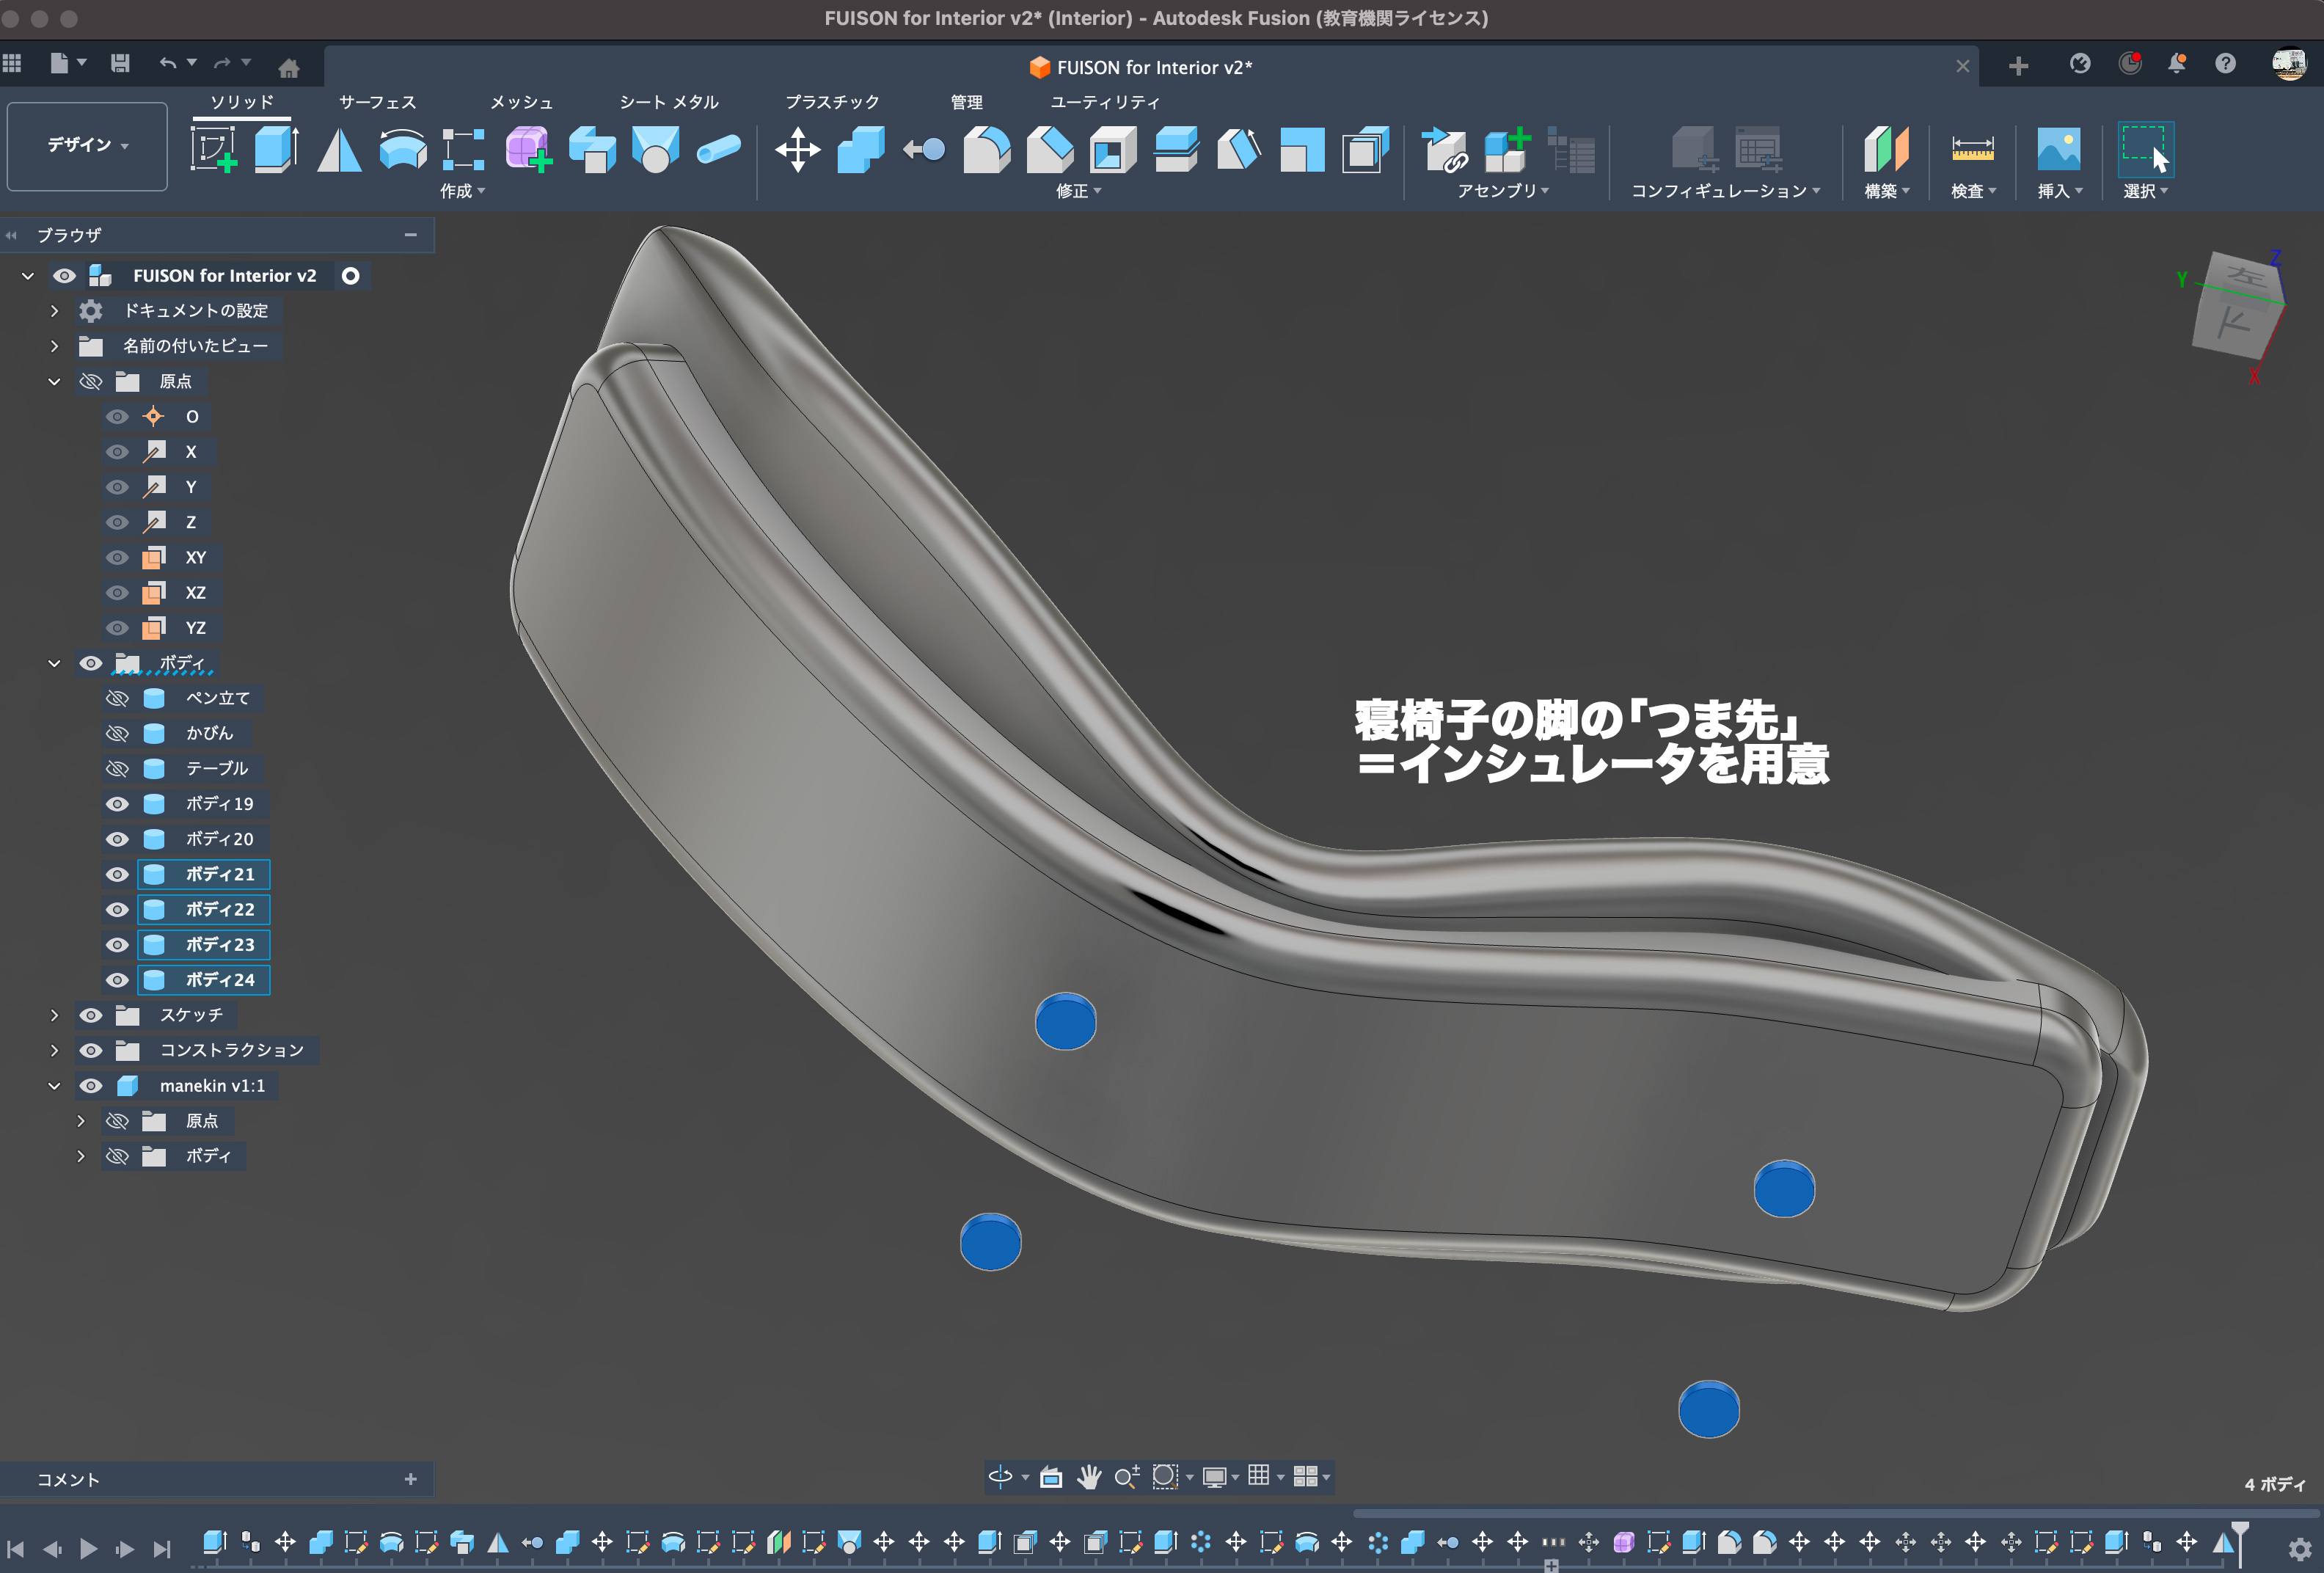Click the Create Form purple icon
2324x1573 pixels.
click(528, 150)
